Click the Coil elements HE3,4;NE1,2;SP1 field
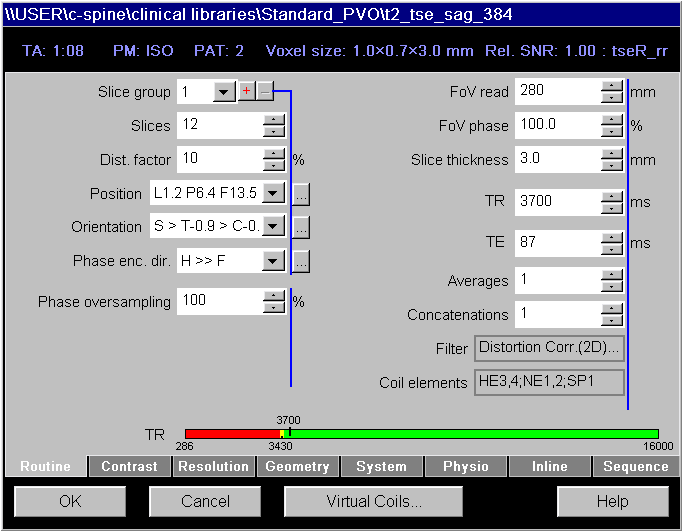 (x=549, y=382)
